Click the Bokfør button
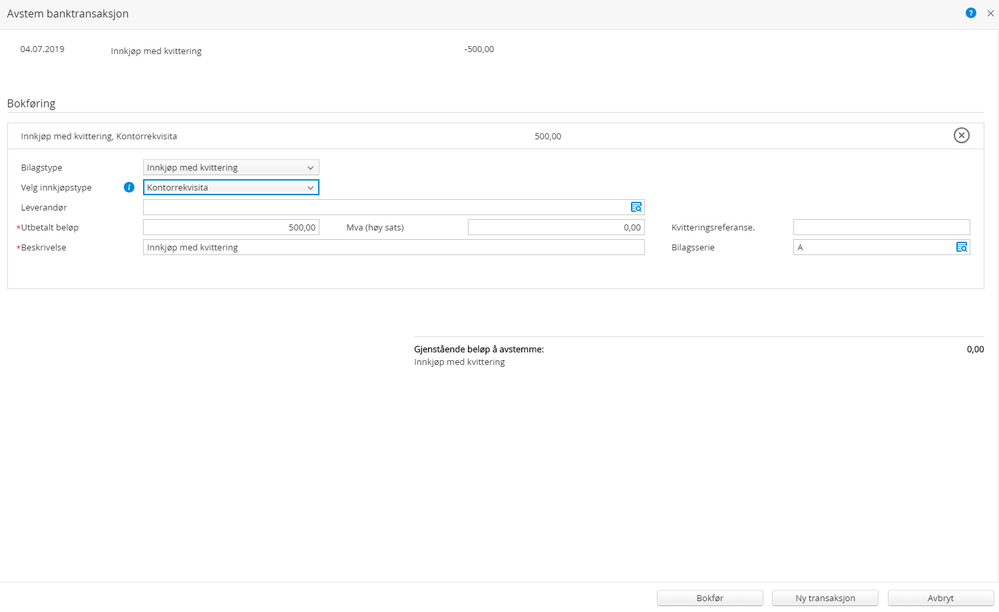Screen dimensions: 999x612 coord(710,598)
